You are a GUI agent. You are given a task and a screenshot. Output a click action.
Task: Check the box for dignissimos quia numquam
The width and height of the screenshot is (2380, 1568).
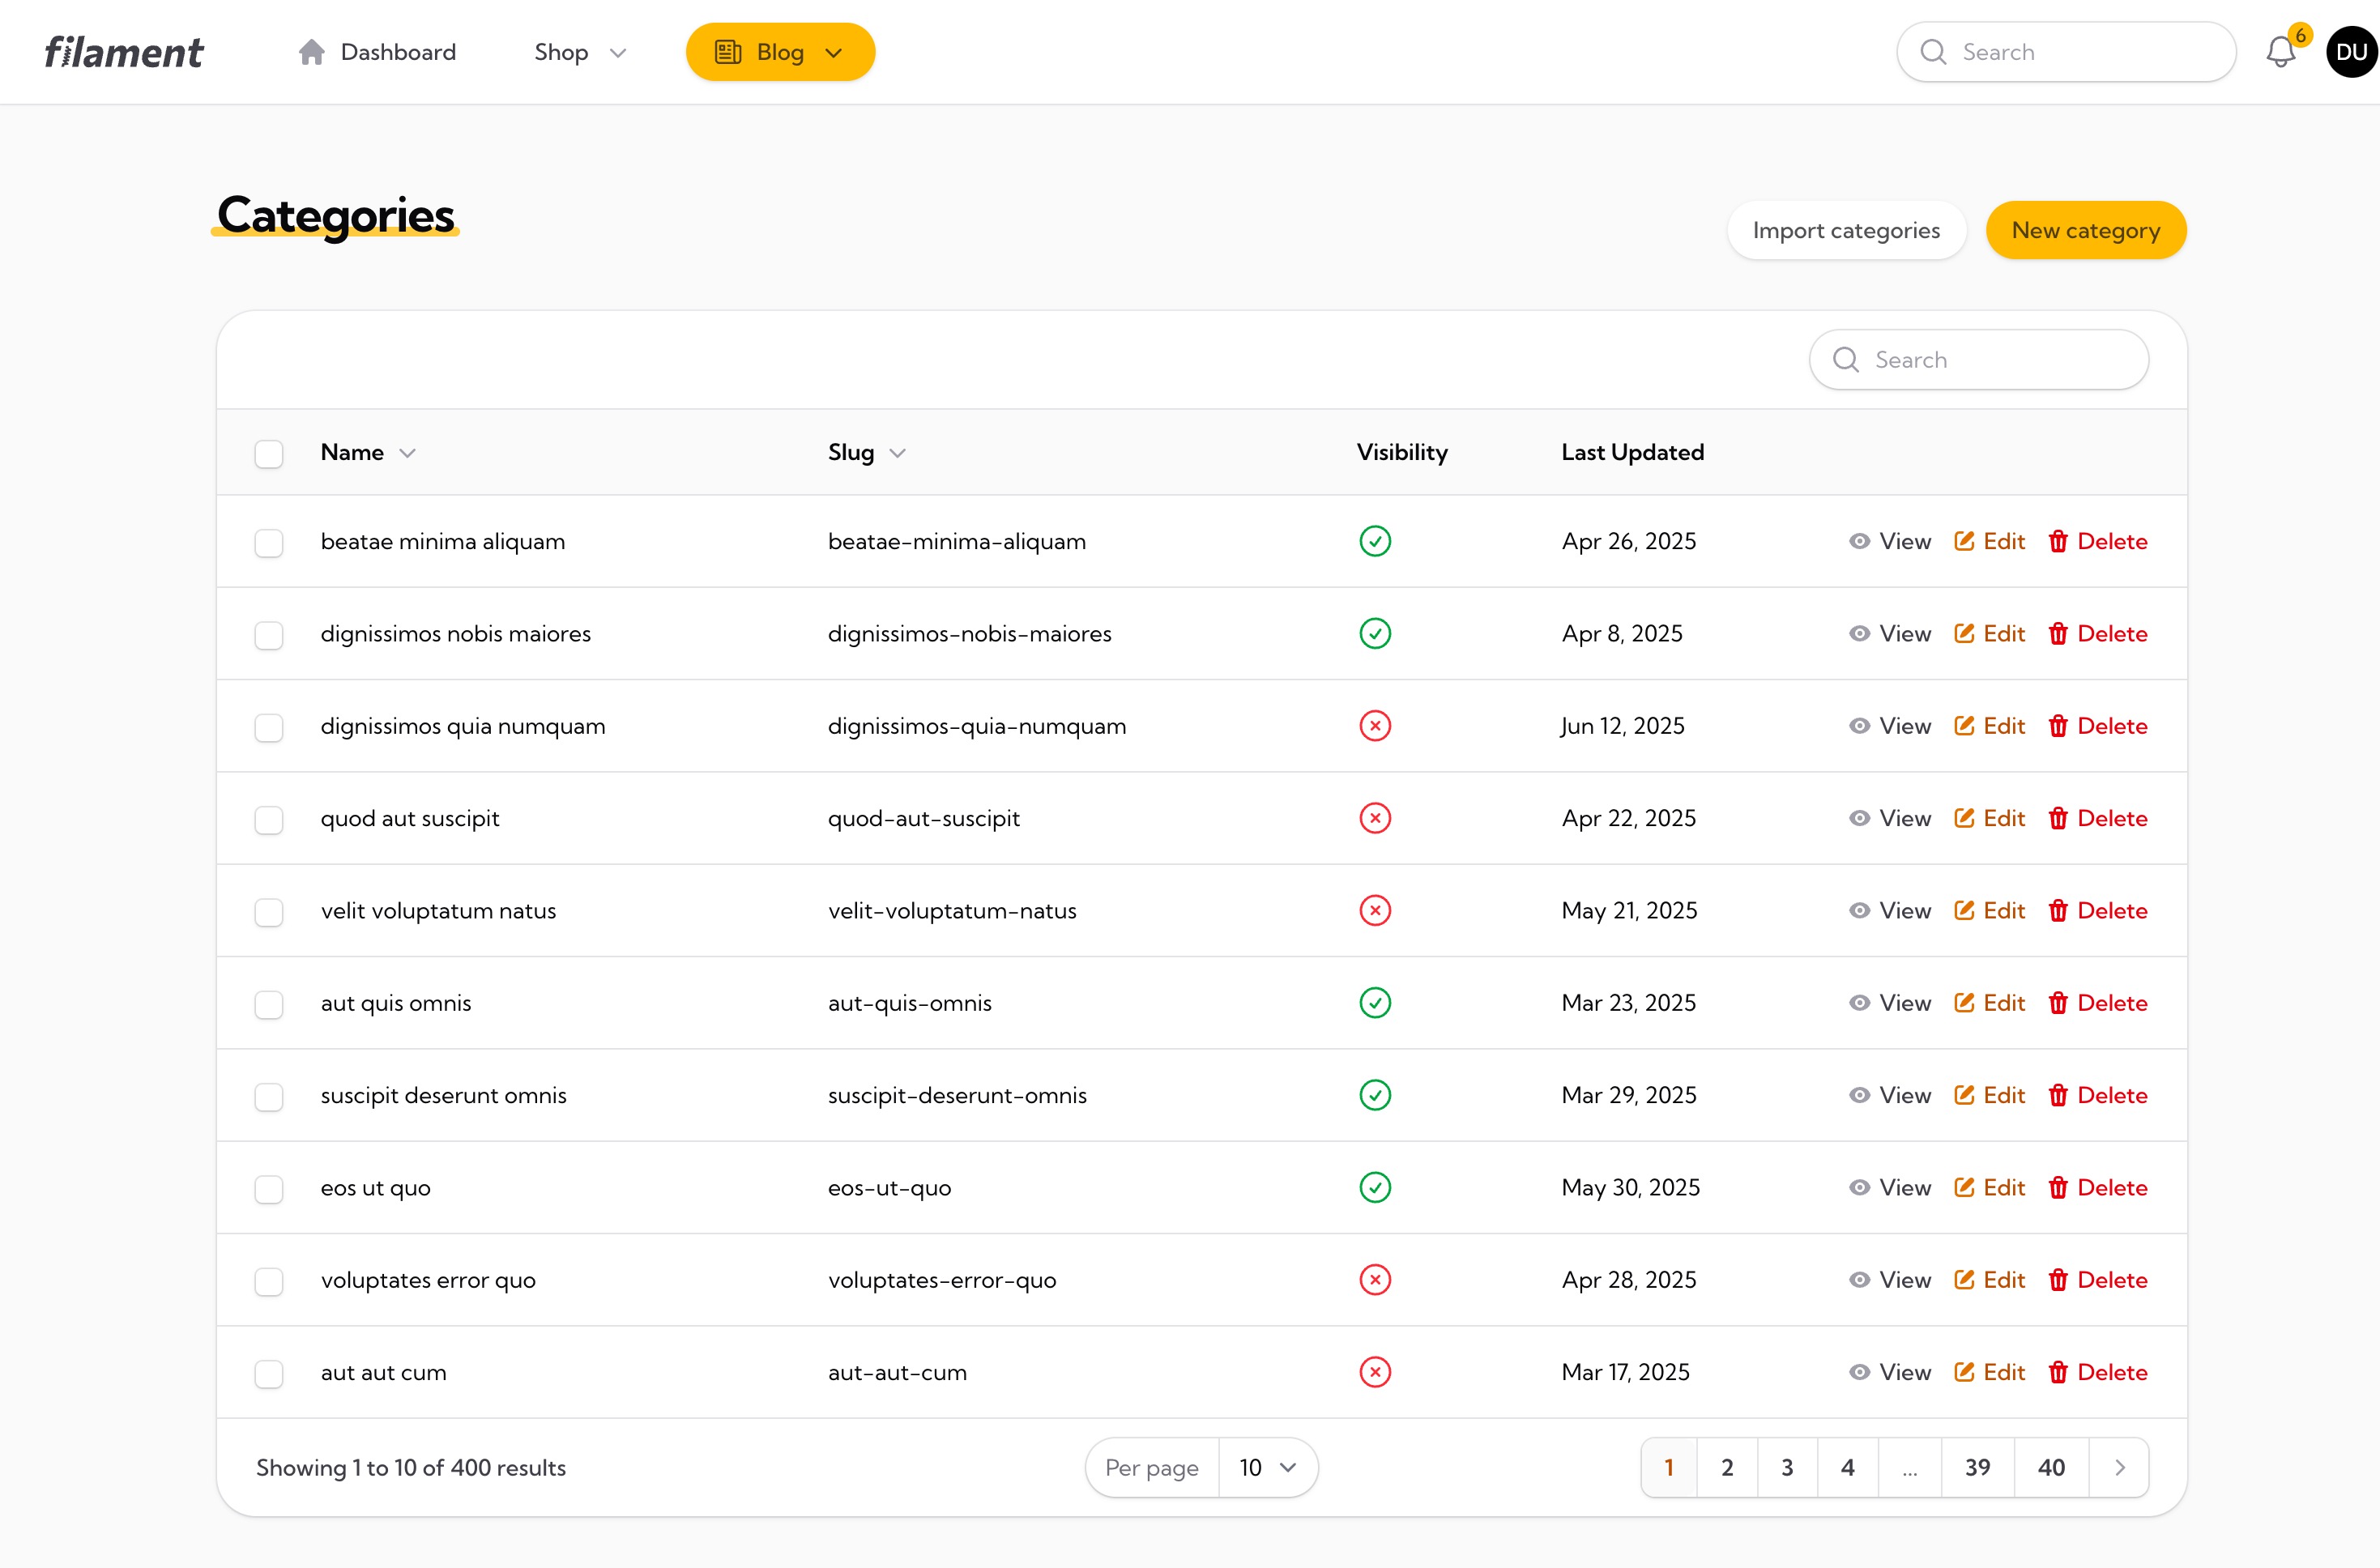click(x=269, y=728)
